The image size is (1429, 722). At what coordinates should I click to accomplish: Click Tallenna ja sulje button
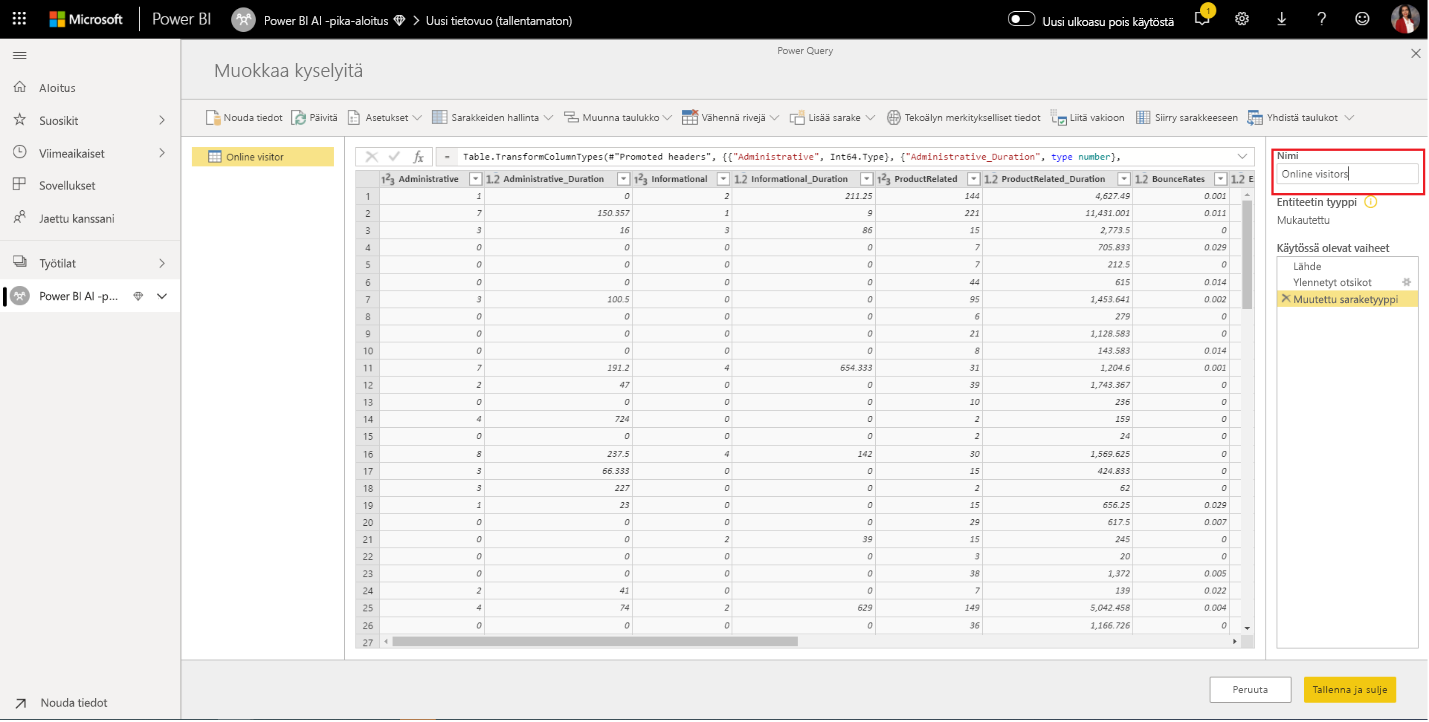[1350, 690]
